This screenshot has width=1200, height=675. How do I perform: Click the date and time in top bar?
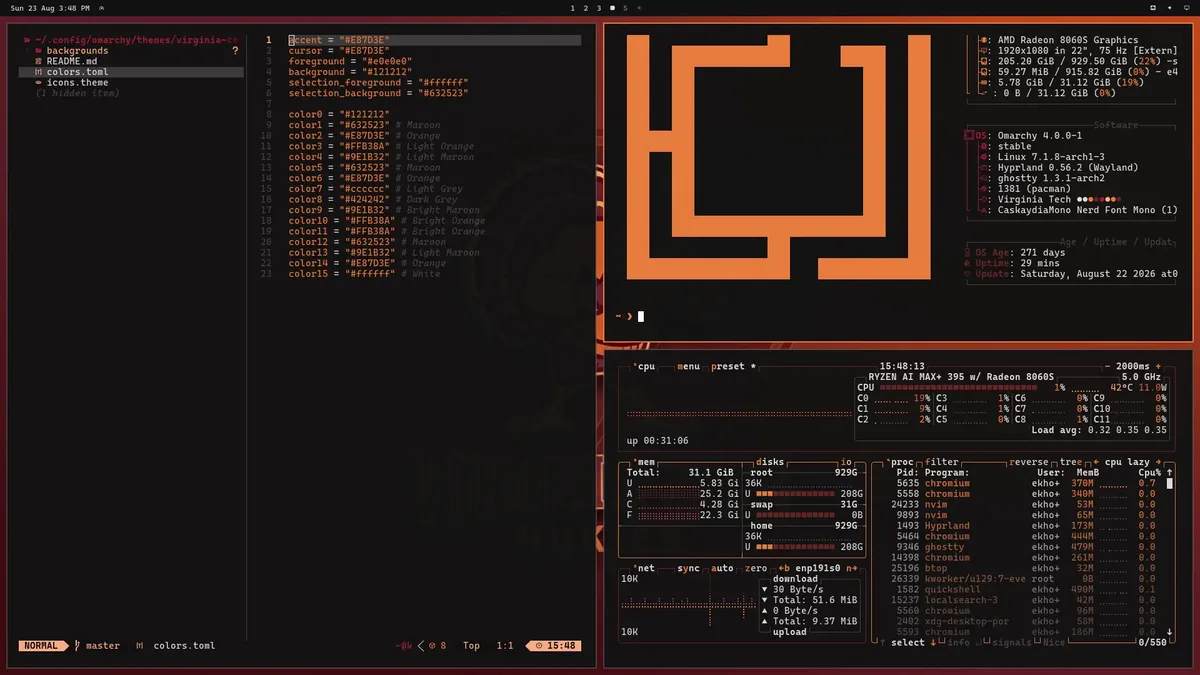49,8
